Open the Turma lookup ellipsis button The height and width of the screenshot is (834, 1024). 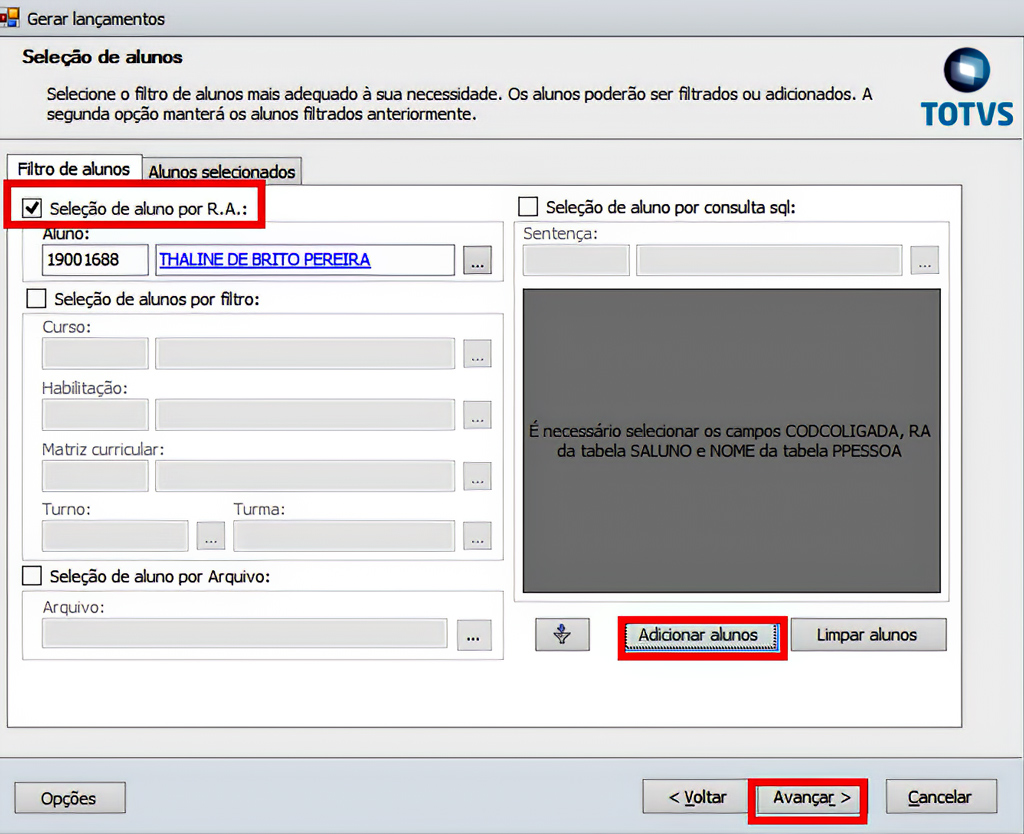click(x=477, y=536)
